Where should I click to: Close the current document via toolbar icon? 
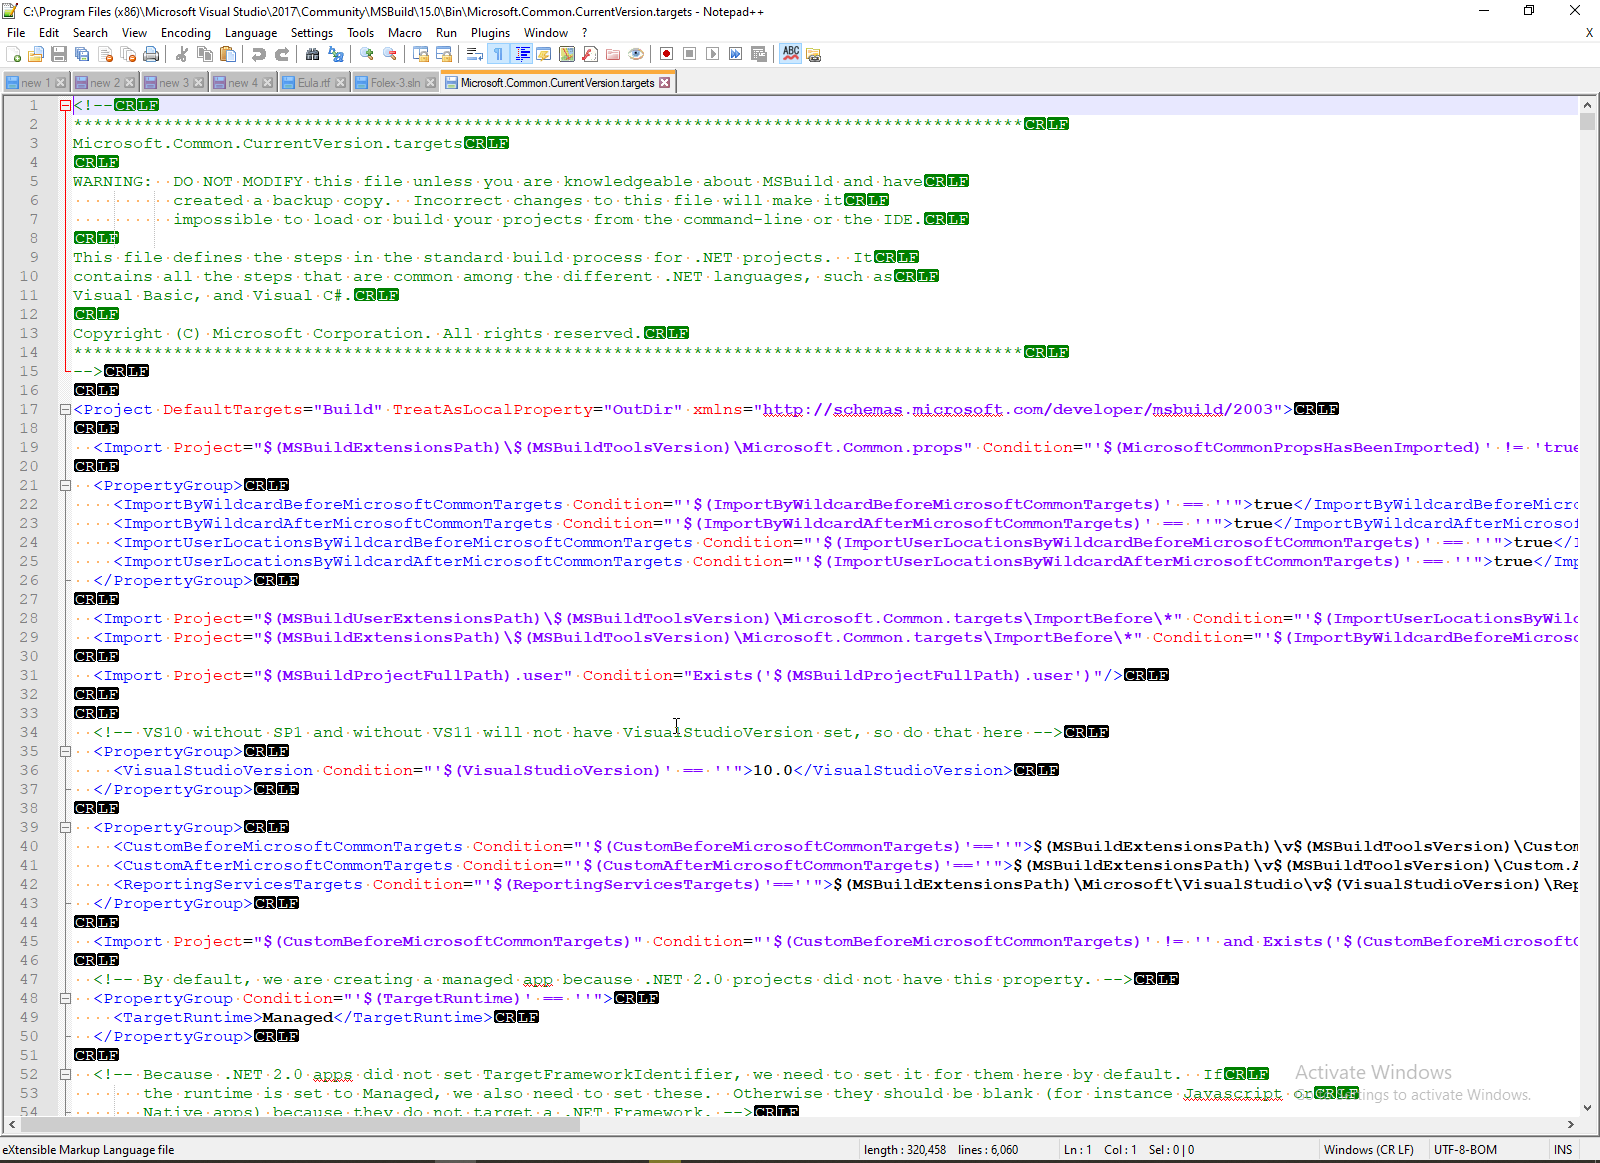click(105, 54)
